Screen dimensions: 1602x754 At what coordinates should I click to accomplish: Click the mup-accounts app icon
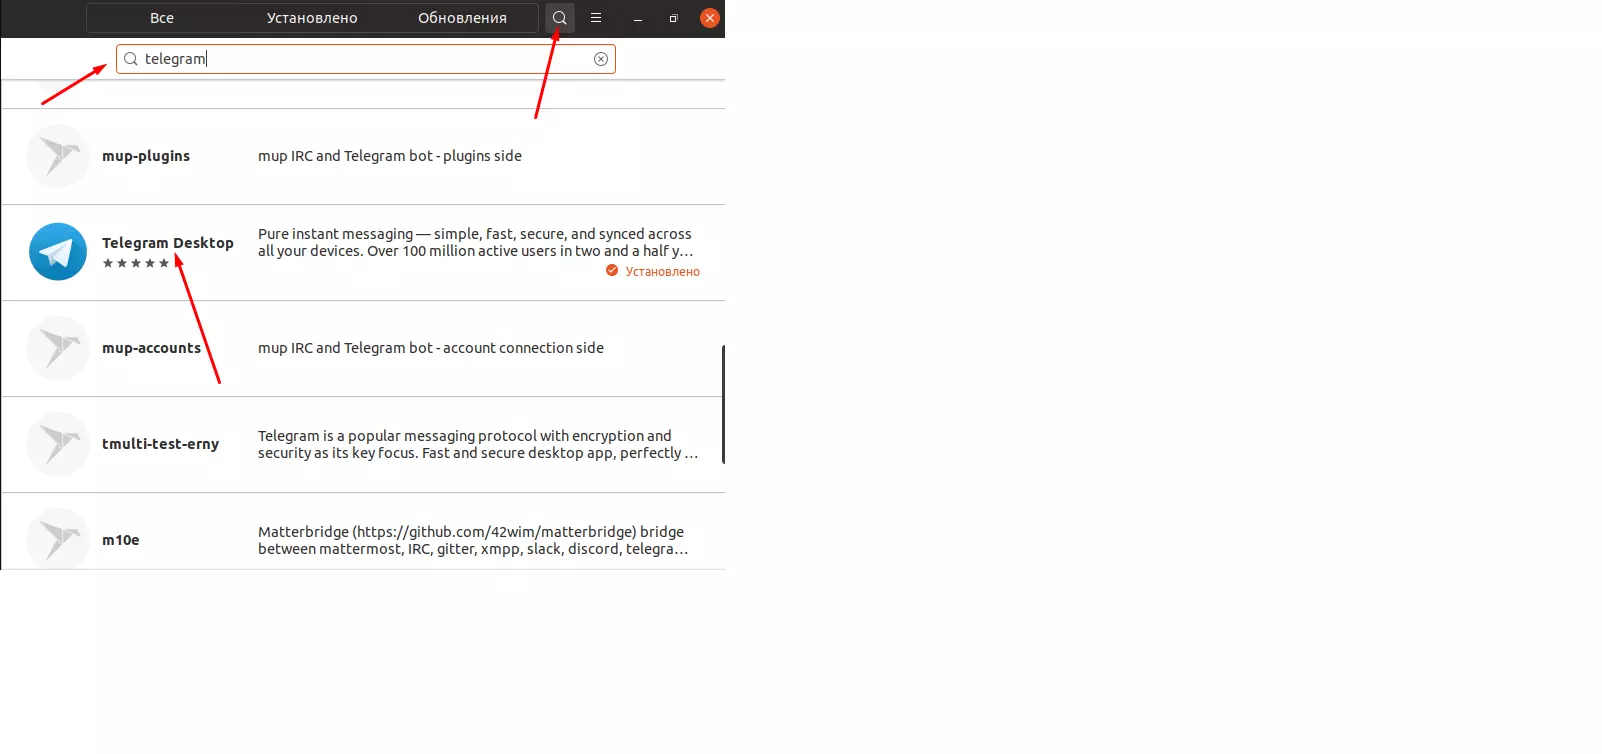pos(58,348)
